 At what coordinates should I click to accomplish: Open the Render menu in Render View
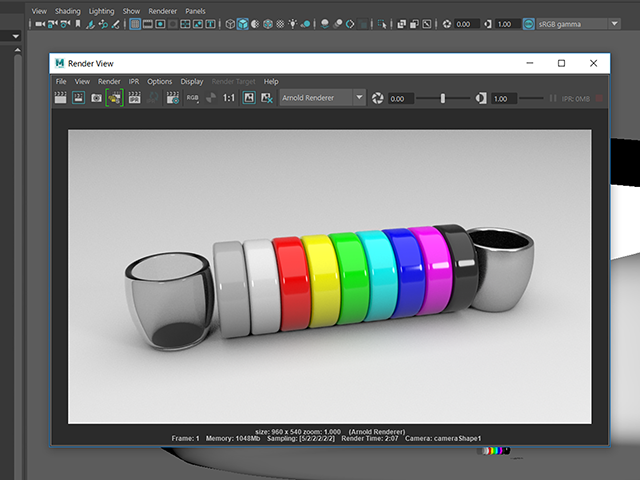[109, 81]
